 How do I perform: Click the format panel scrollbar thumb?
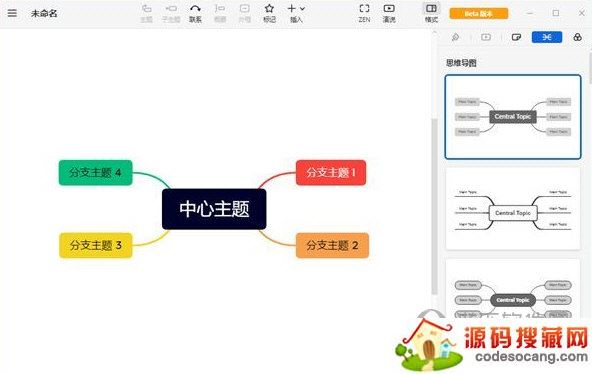[x=590, y=68]
